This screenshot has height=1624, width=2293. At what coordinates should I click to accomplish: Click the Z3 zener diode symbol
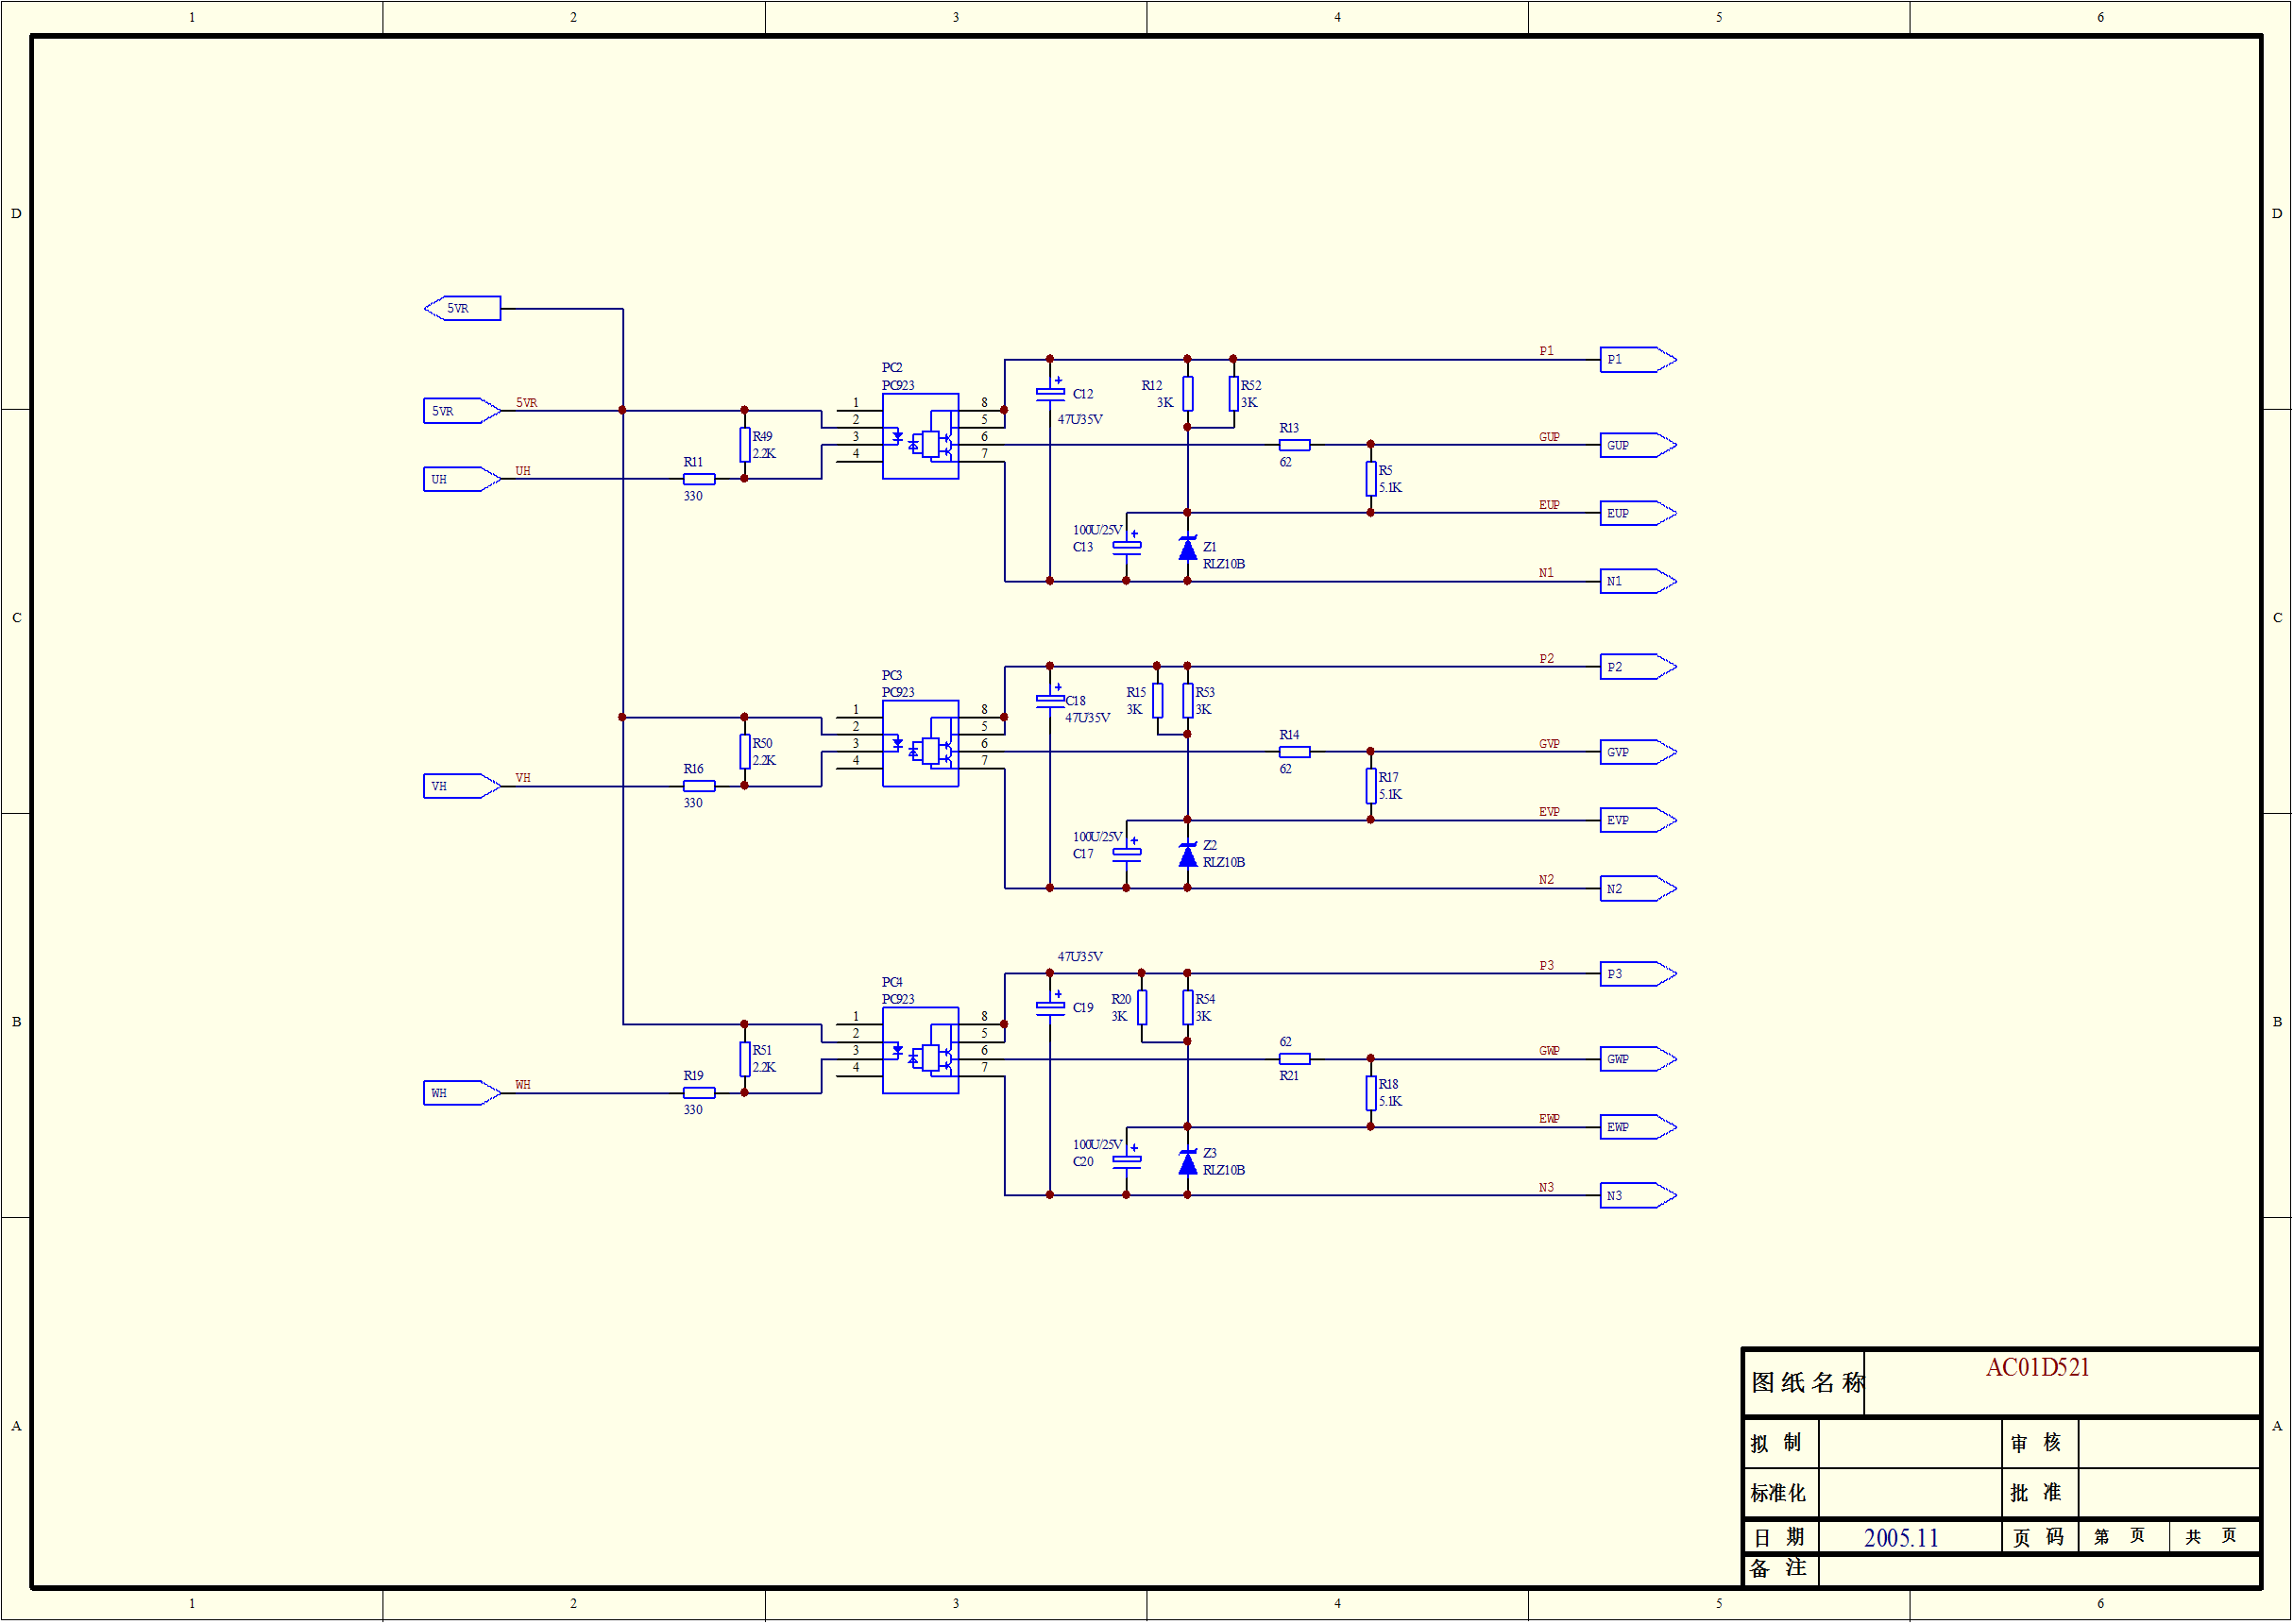coord(1188,1162)
